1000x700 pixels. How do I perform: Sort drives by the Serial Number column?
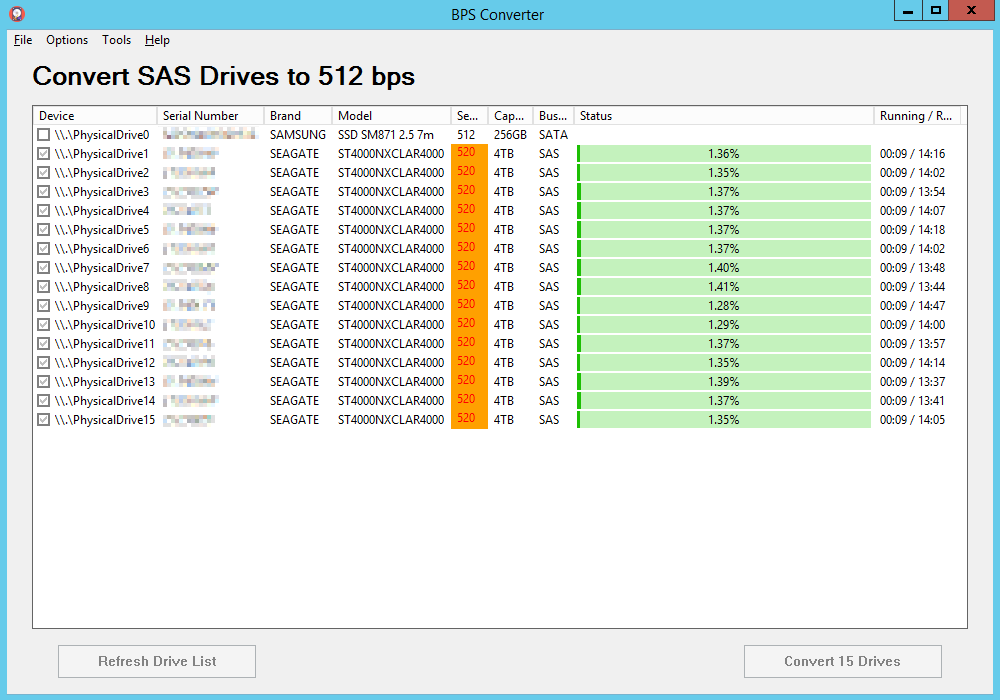coord(209,115)
